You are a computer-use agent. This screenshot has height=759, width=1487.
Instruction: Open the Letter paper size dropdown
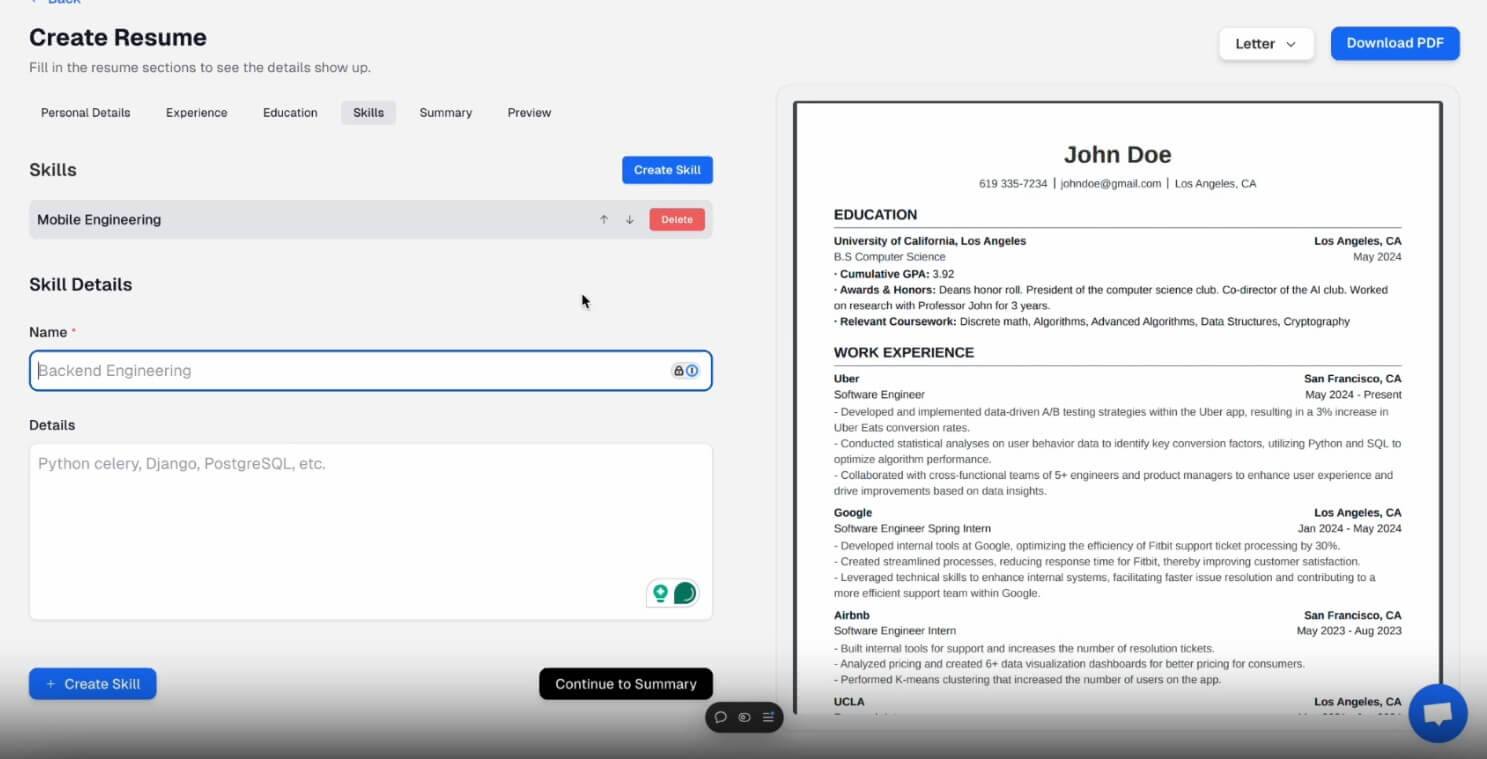[x=1266, y=44]
